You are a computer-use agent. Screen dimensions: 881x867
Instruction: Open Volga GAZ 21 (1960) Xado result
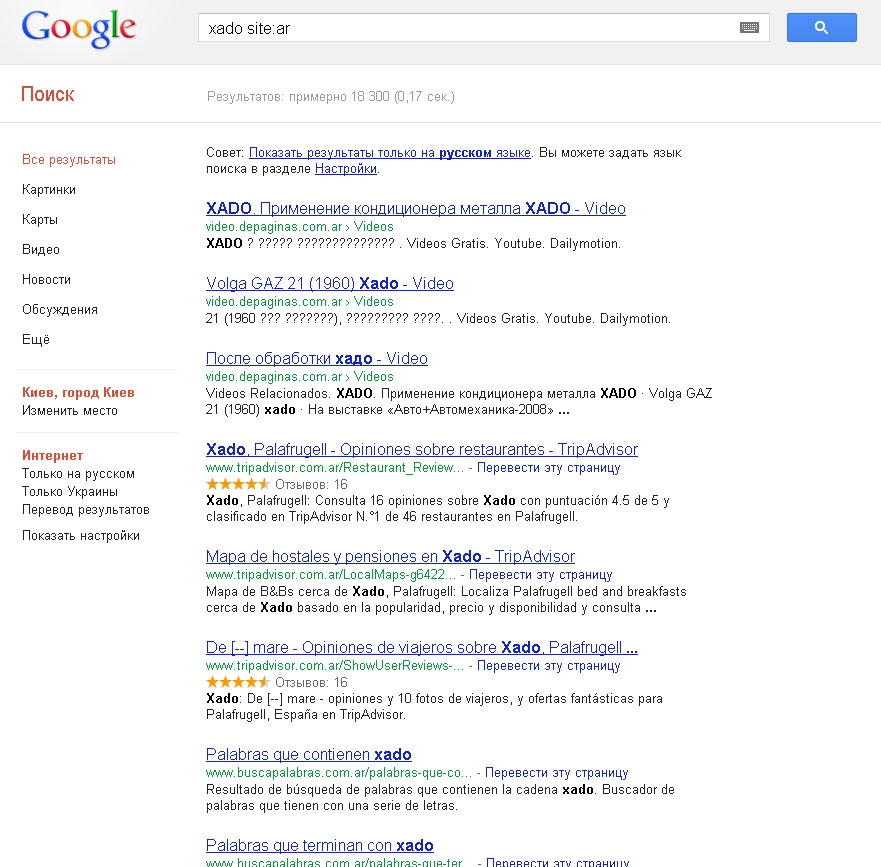pyautogui.click(x=329, y=283)
